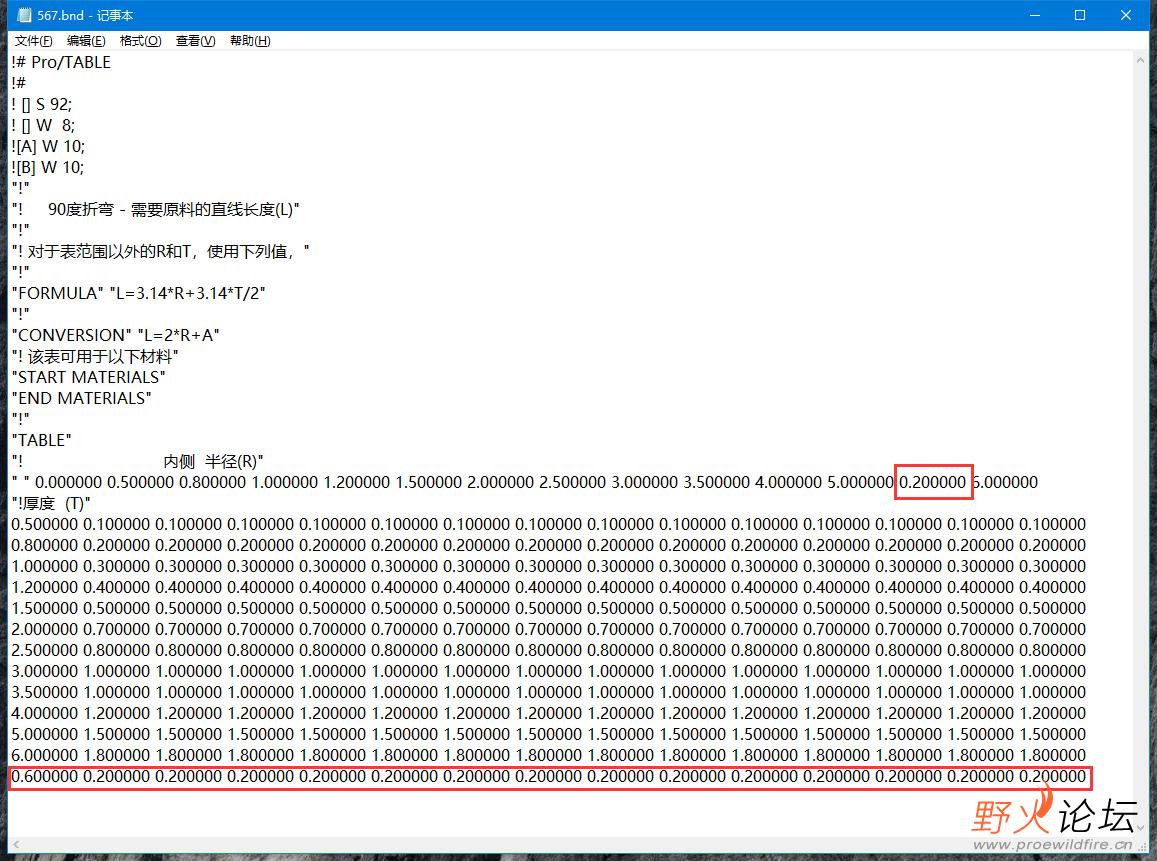Click the line '![A] W 10;'
Viewport: 1157px width, 861px height.
tap(48, 146)
